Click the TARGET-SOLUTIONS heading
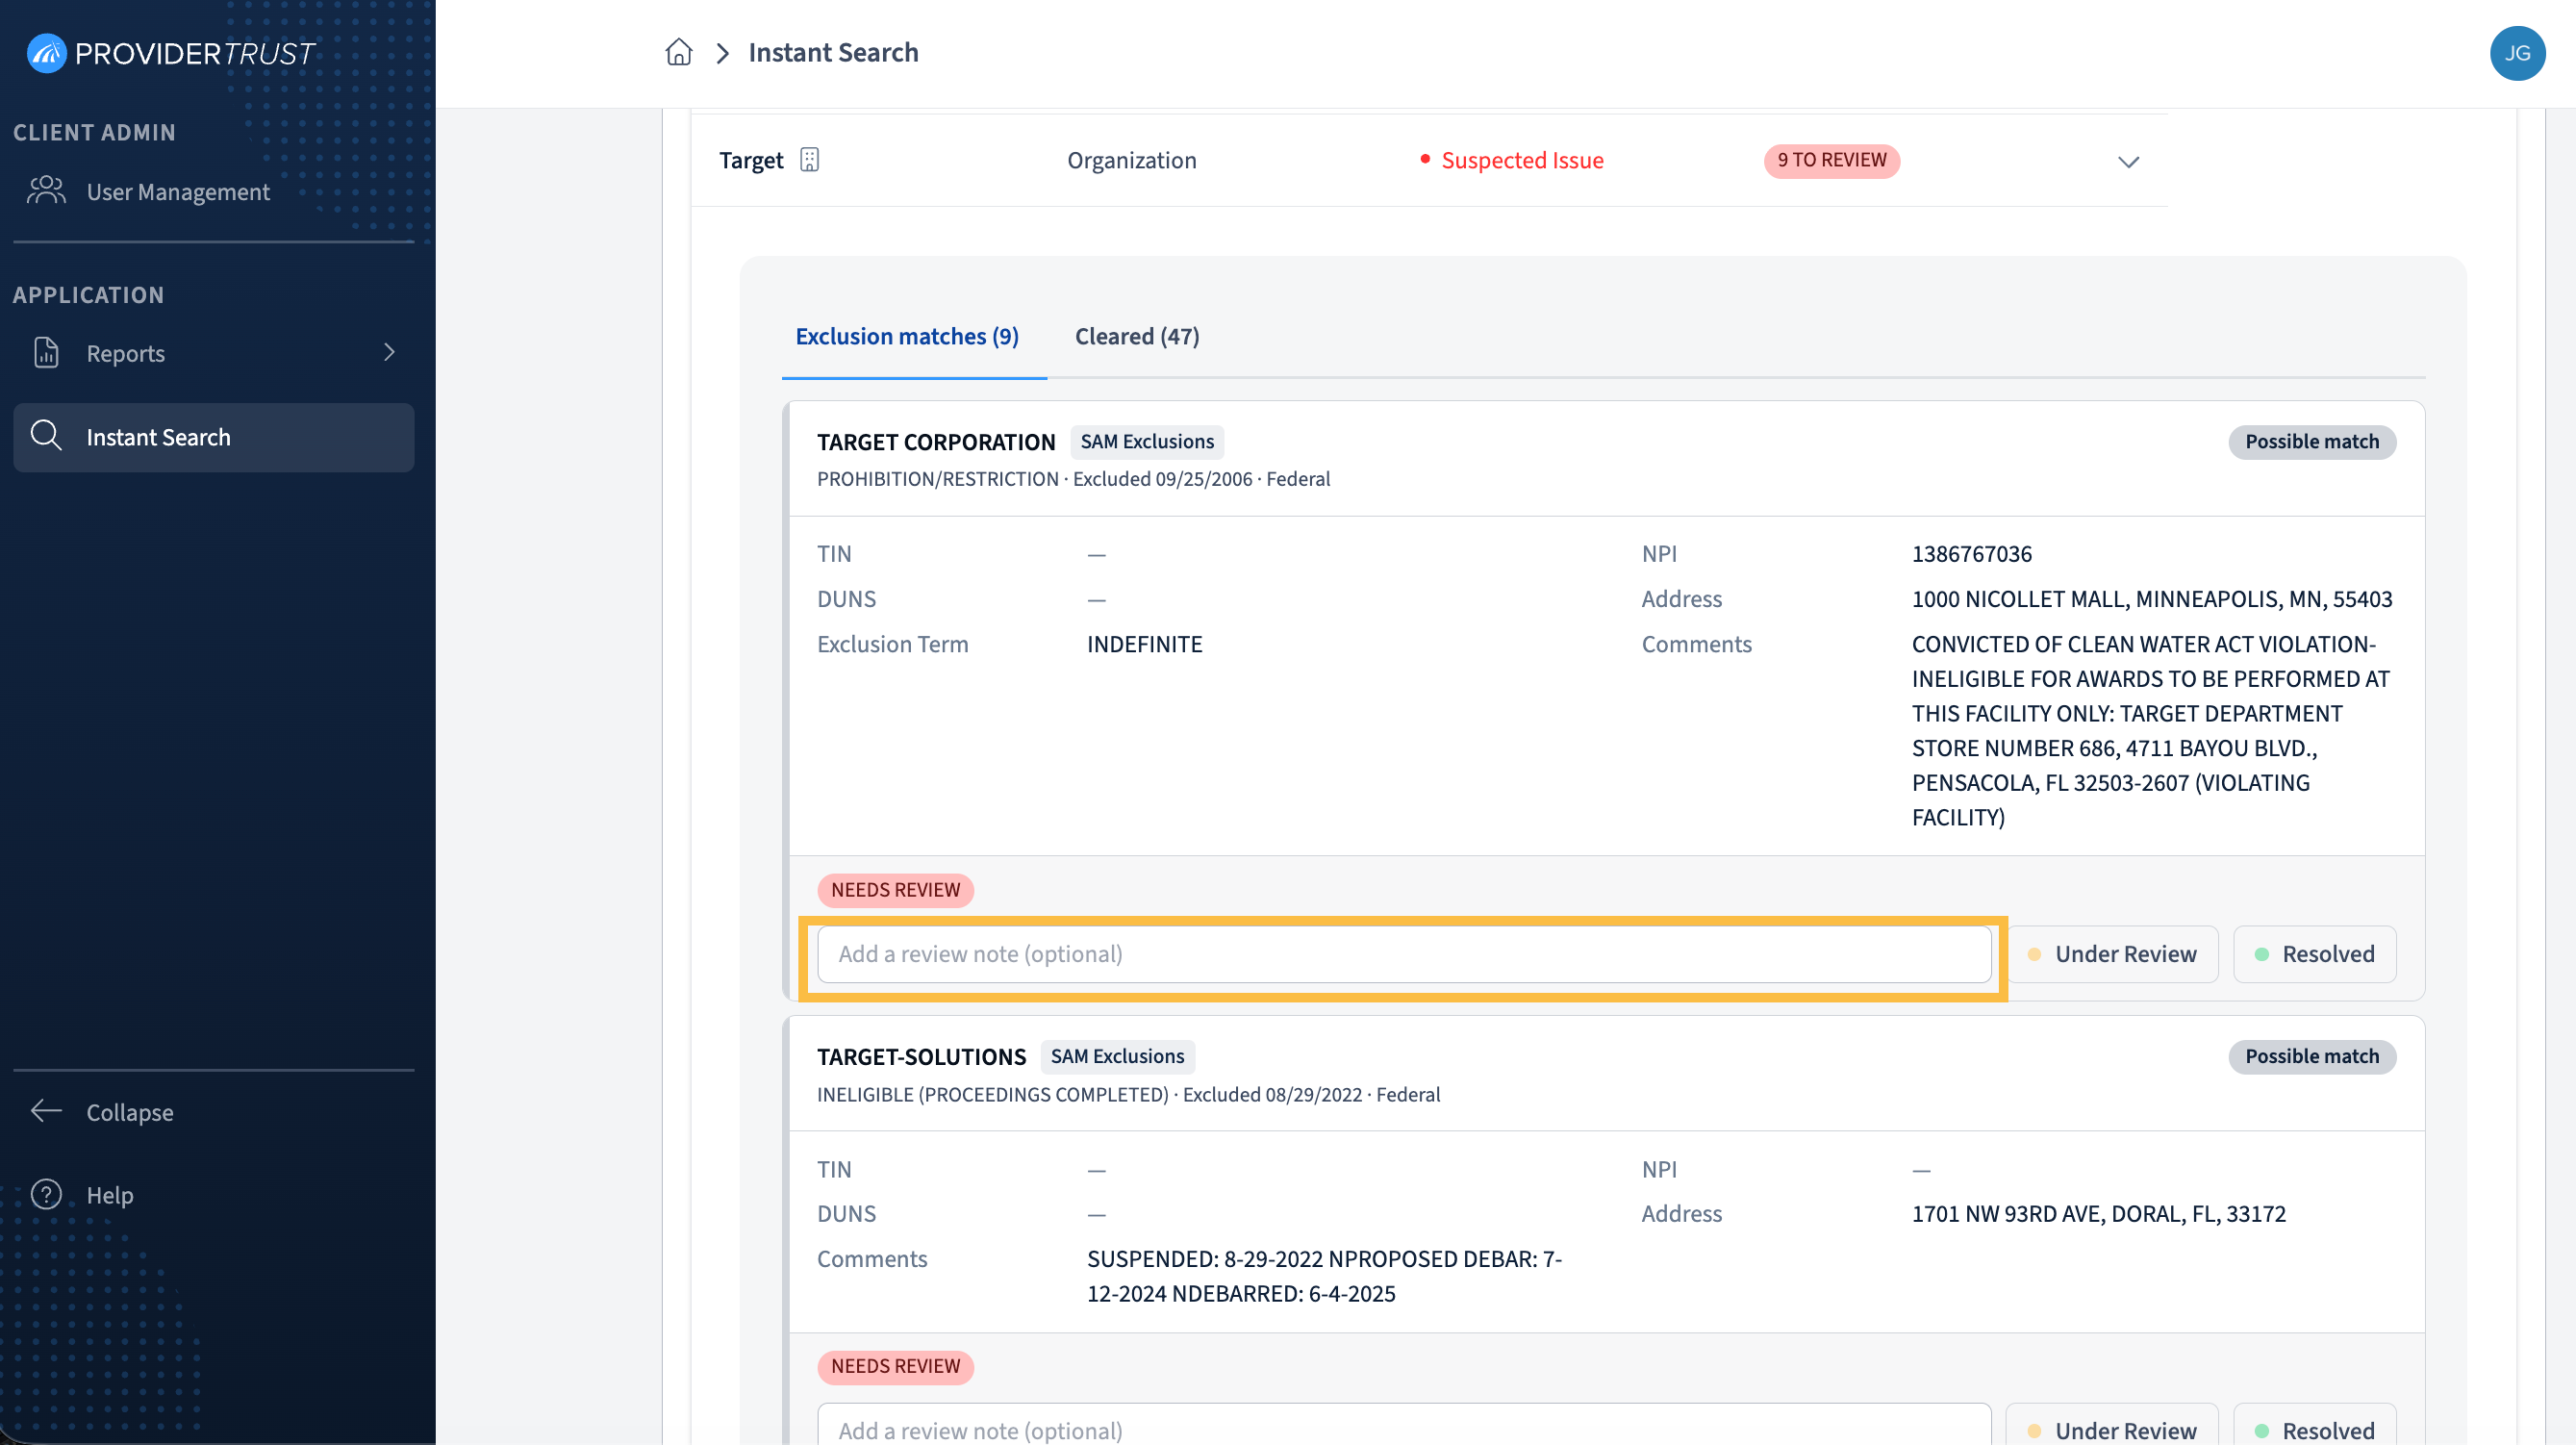The width and height of the screenshot is (2576, 1445). coord(922,1057)
